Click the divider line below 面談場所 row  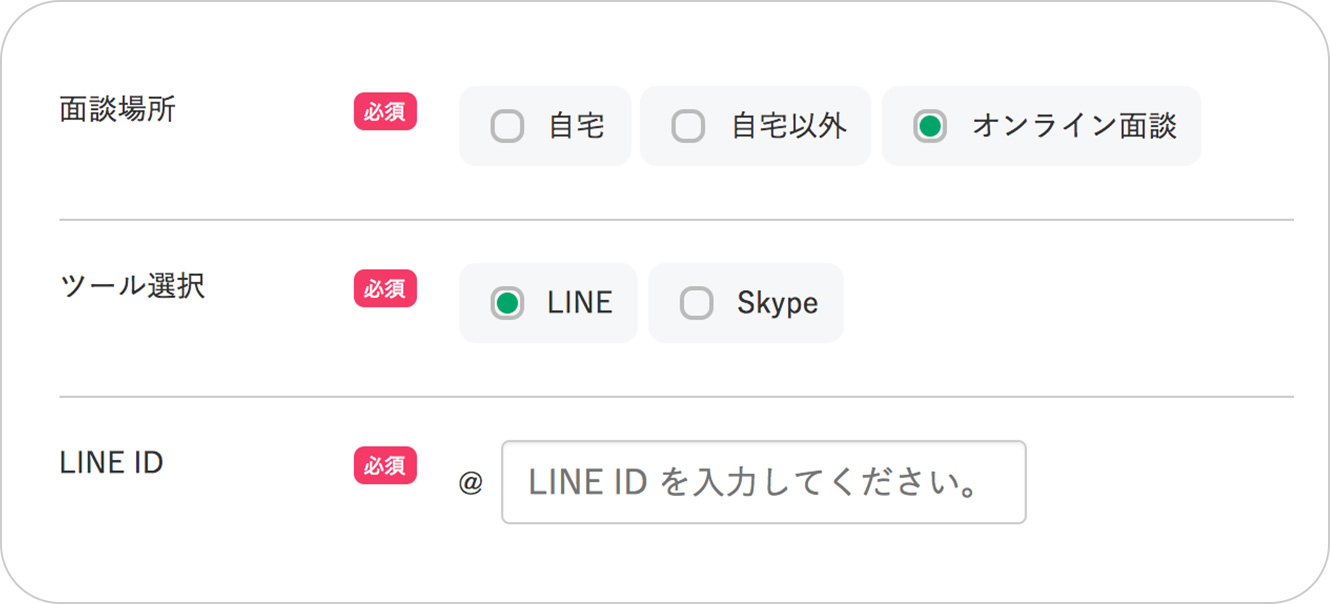(677, 220)
